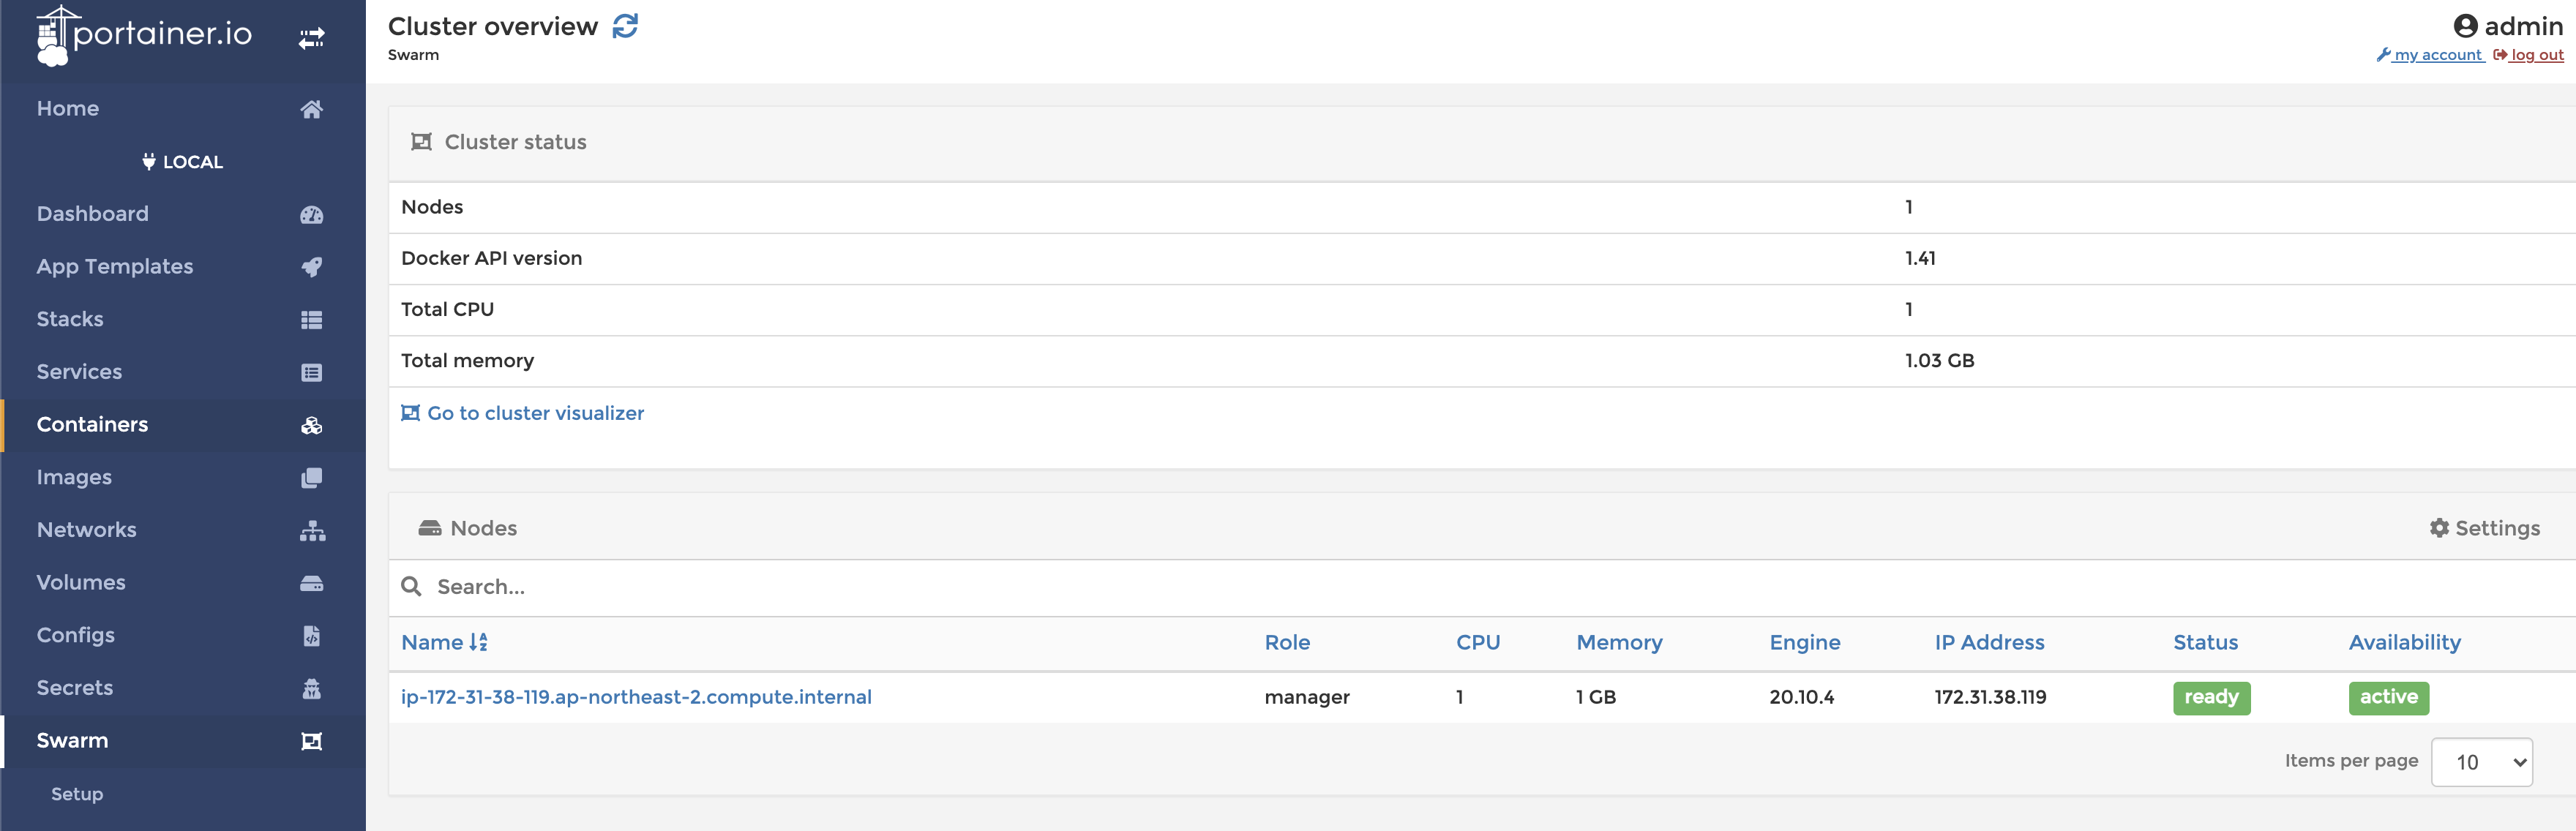
Task: Open the Swarm Setup submenu item
Action: pos(77,794)
